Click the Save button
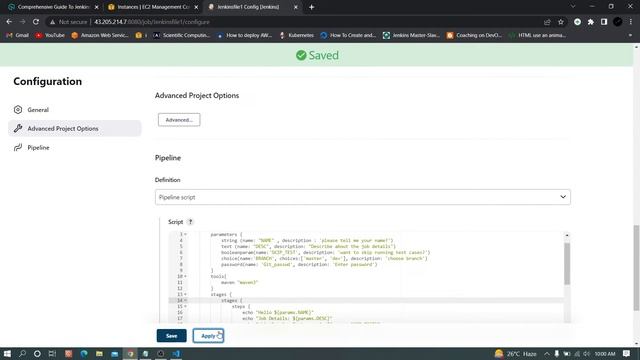The height and width of the screenshot is (360, 640). 171,336
